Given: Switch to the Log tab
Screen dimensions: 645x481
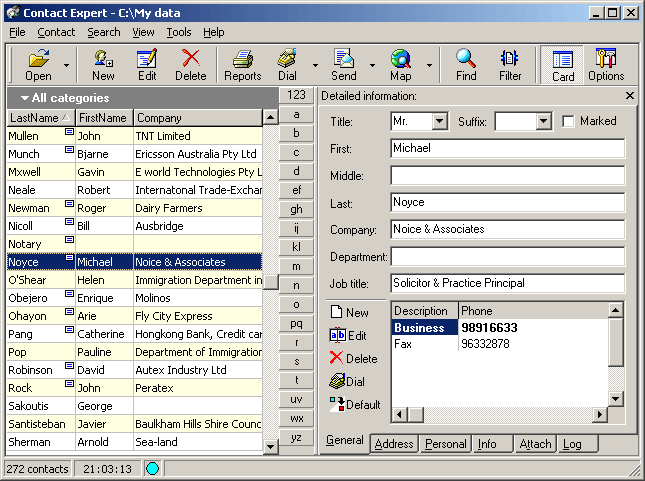Looking at the screenshot, I should point(578,444).
